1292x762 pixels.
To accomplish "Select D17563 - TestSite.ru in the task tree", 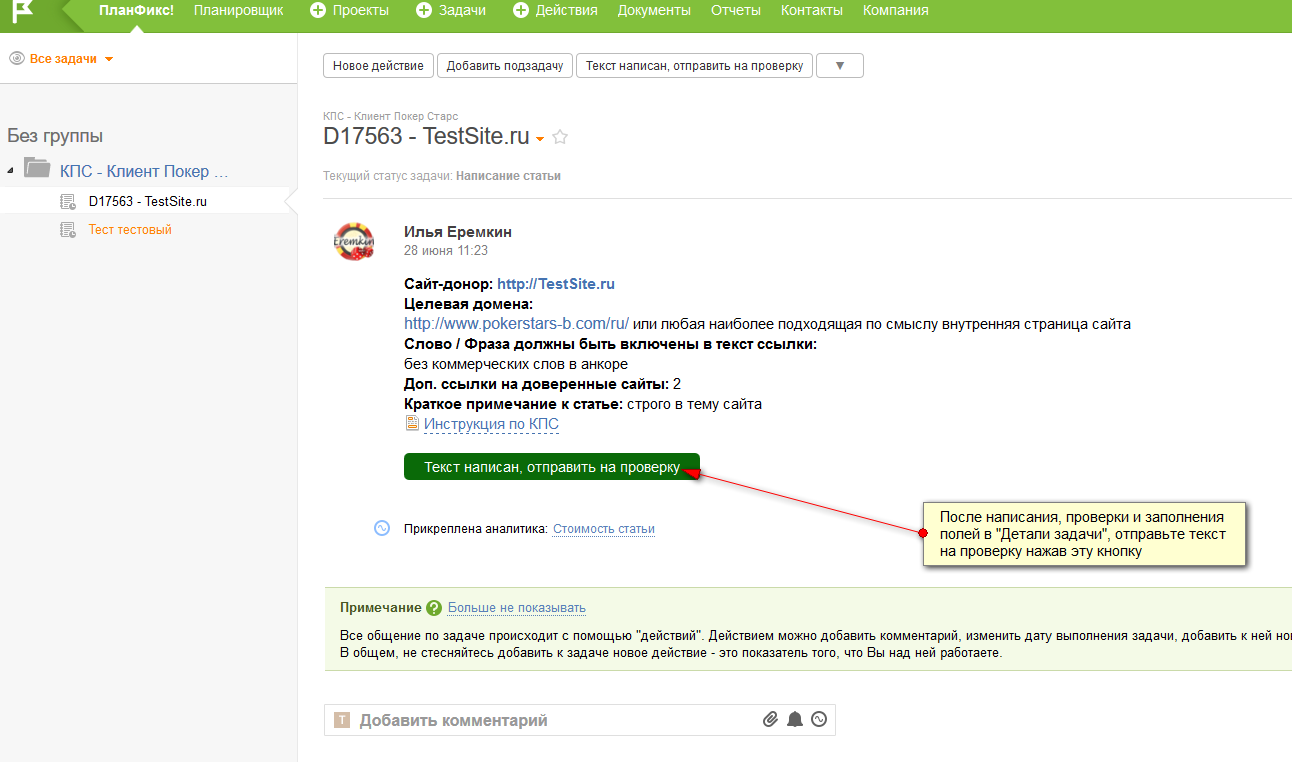I will point(148,201).
